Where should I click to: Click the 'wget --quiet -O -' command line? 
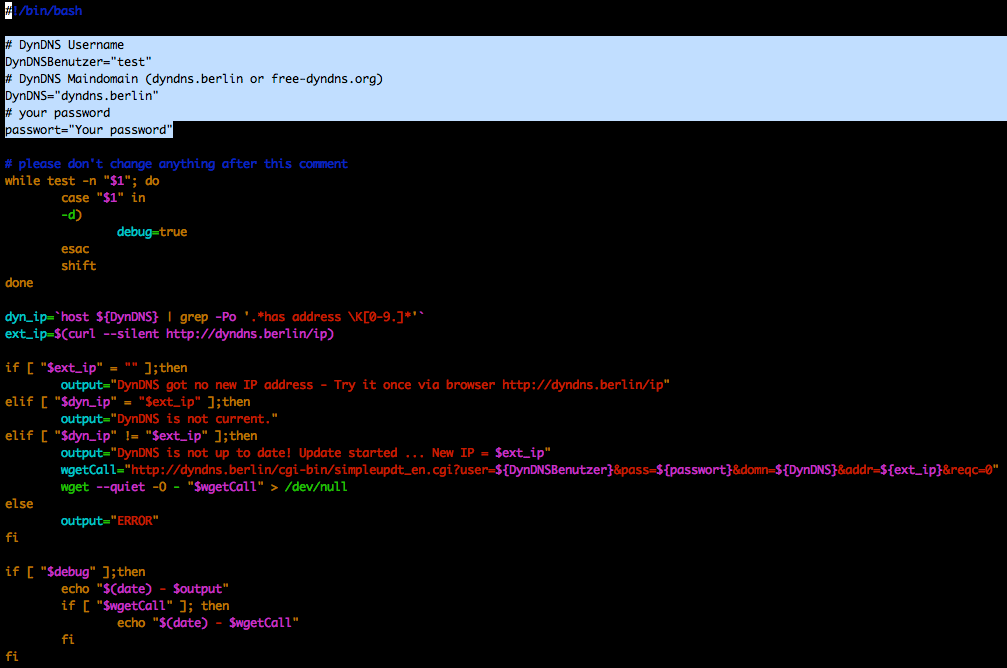[x=204, y=487]
